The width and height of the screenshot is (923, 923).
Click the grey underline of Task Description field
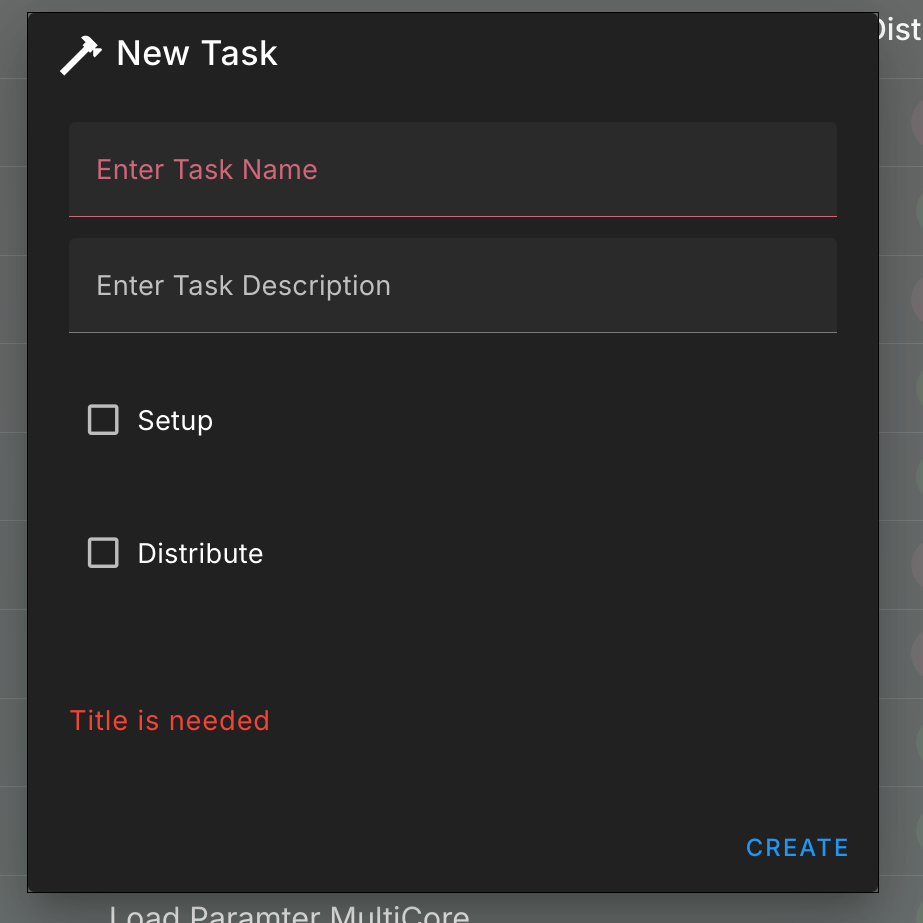453,332
